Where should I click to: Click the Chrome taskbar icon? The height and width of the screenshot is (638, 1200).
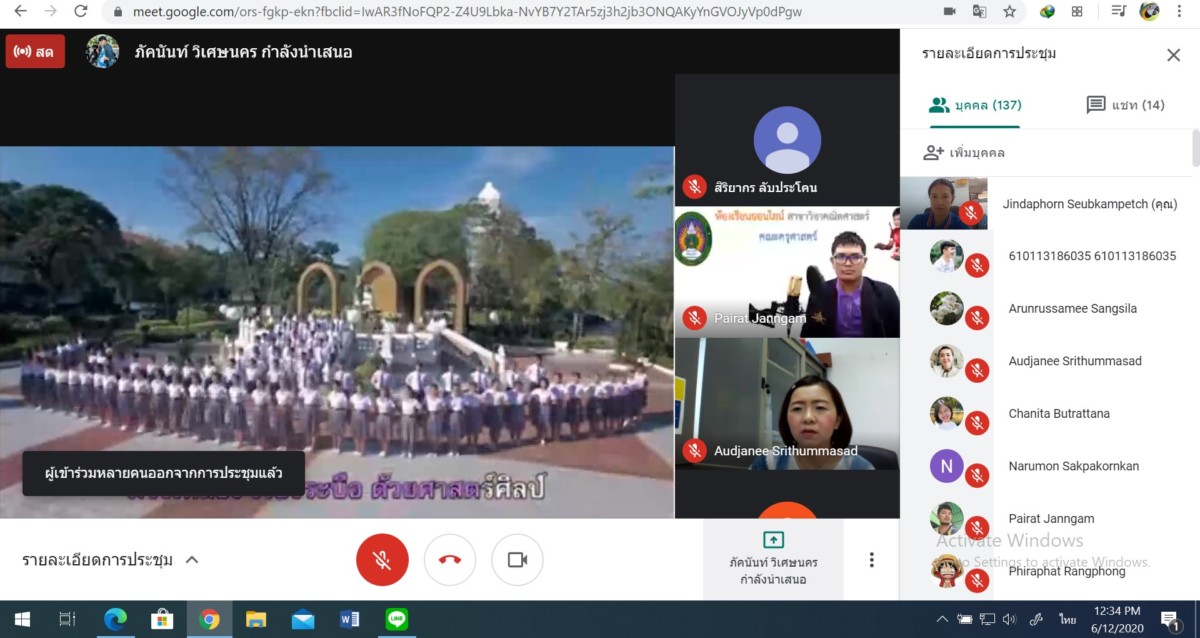pyautogui.click(x=209, y=619)
